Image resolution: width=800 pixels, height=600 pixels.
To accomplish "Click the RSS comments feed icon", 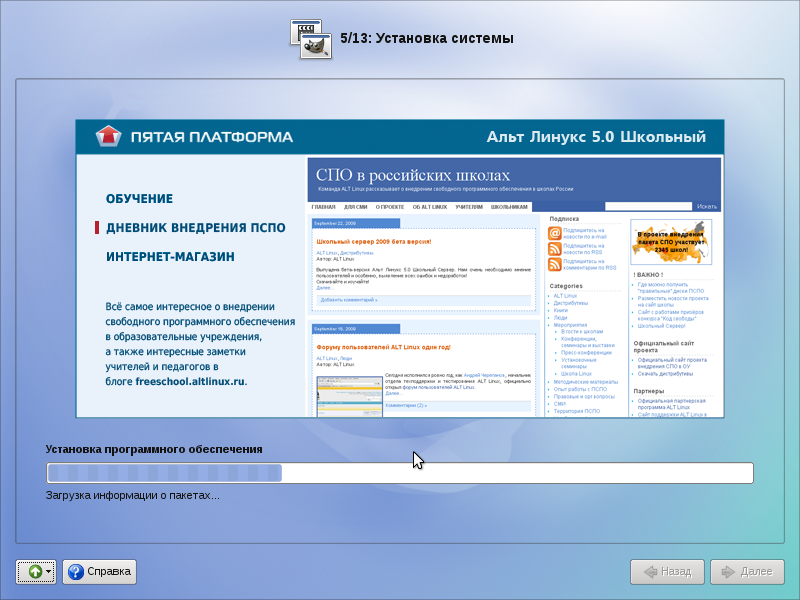I will [554, 265].
